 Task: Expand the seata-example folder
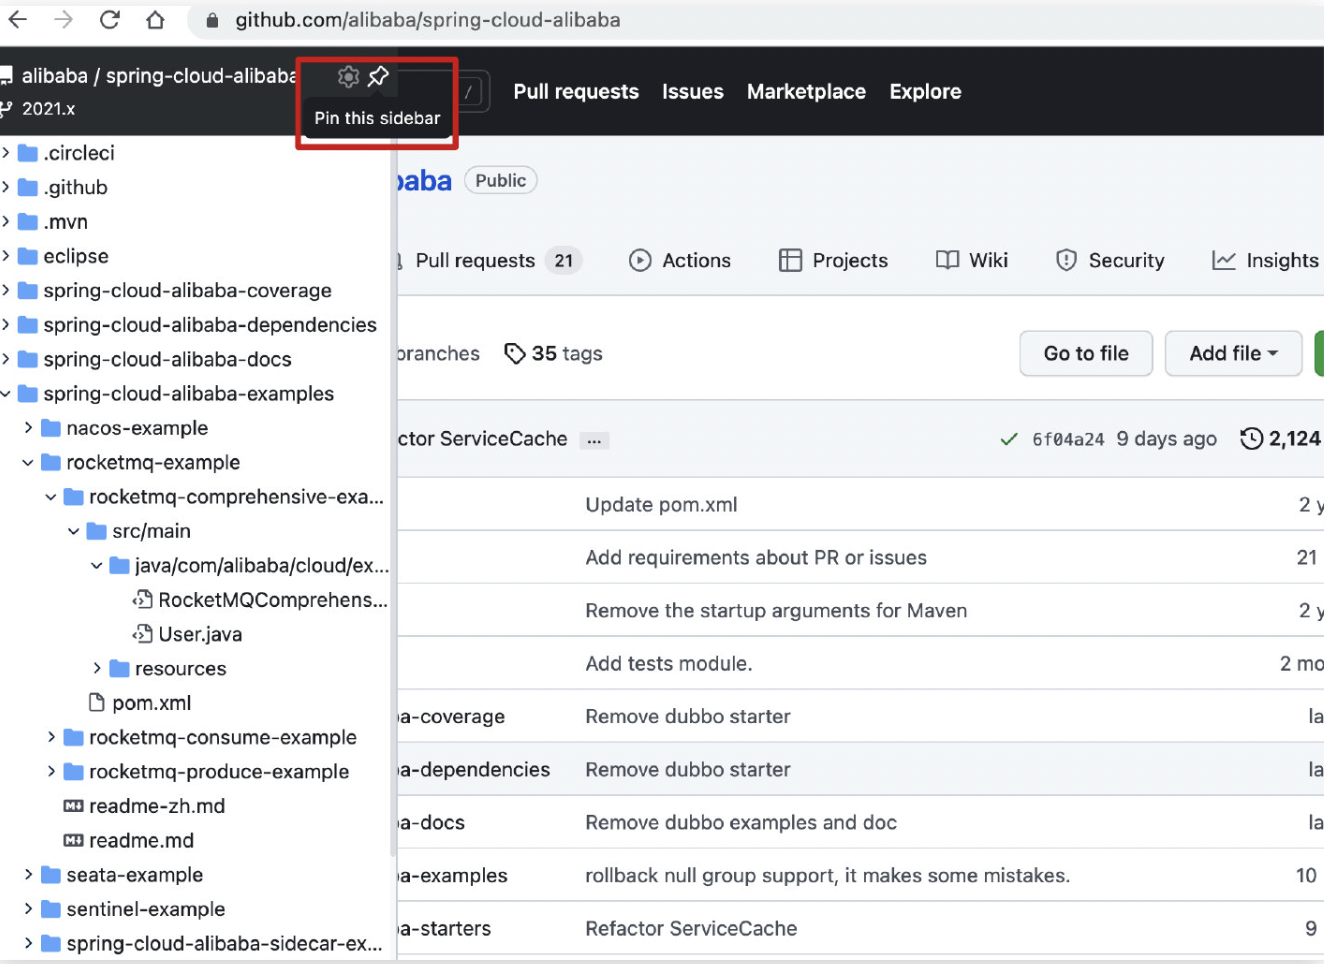(x=28, y=875)
